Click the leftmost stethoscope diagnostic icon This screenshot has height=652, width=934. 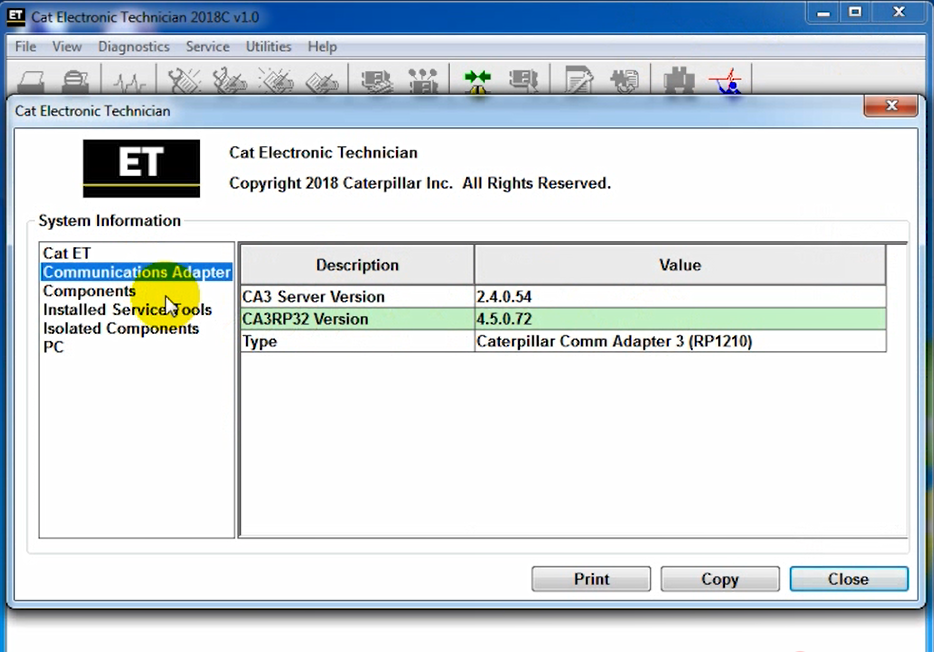(x=185, y=81)
